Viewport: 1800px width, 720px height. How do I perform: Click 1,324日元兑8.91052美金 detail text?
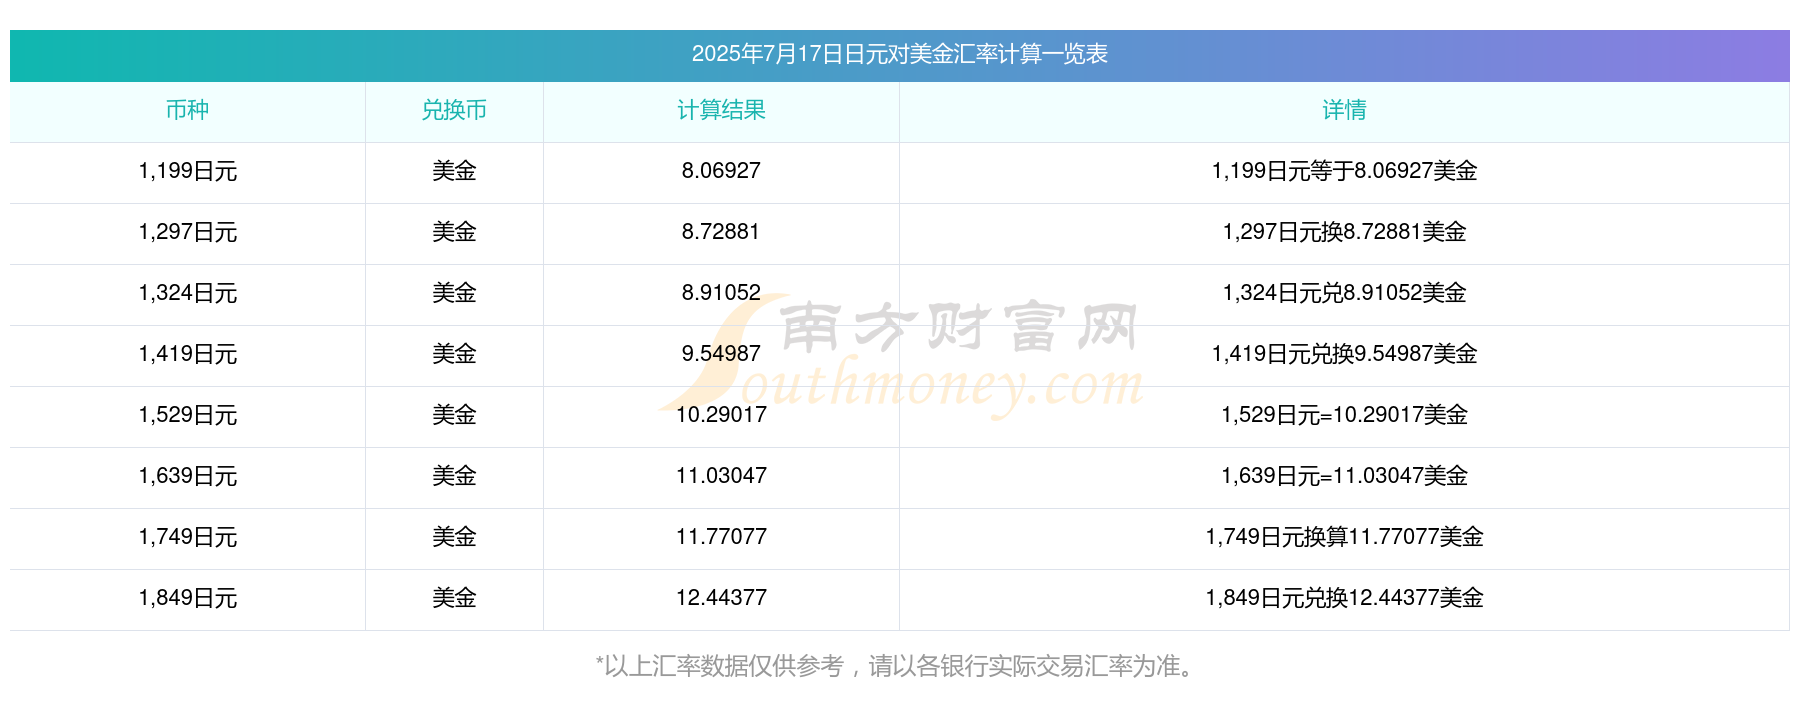pos(1344,293)
